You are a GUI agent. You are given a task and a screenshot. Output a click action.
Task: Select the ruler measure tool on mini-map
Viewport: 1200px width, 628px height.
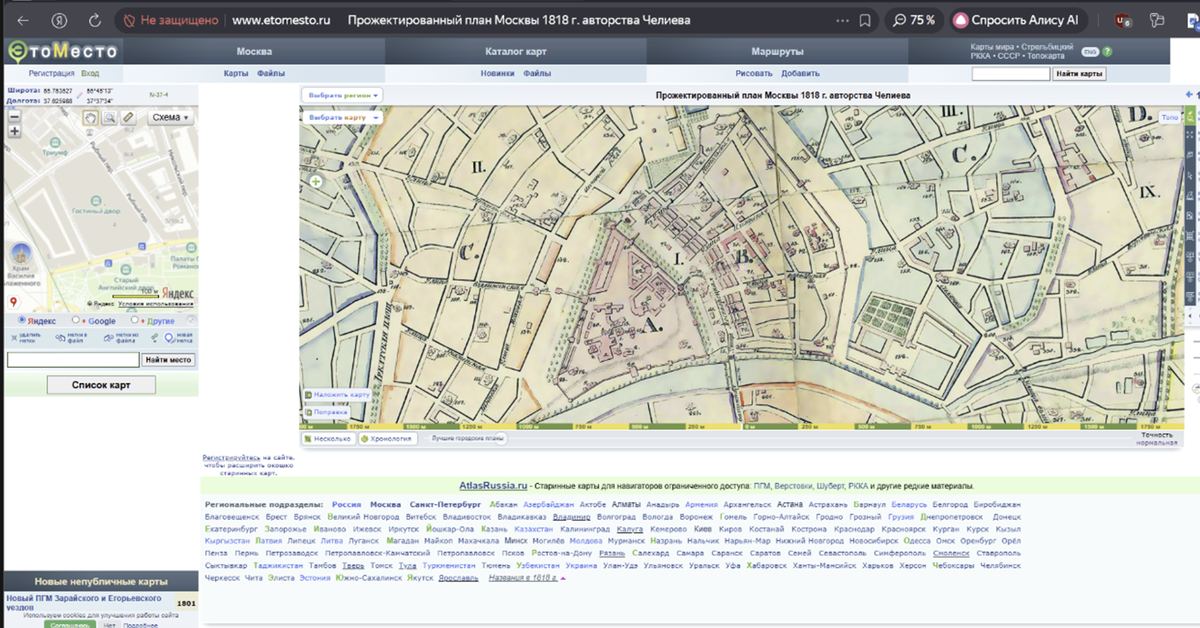coord(127,117)
